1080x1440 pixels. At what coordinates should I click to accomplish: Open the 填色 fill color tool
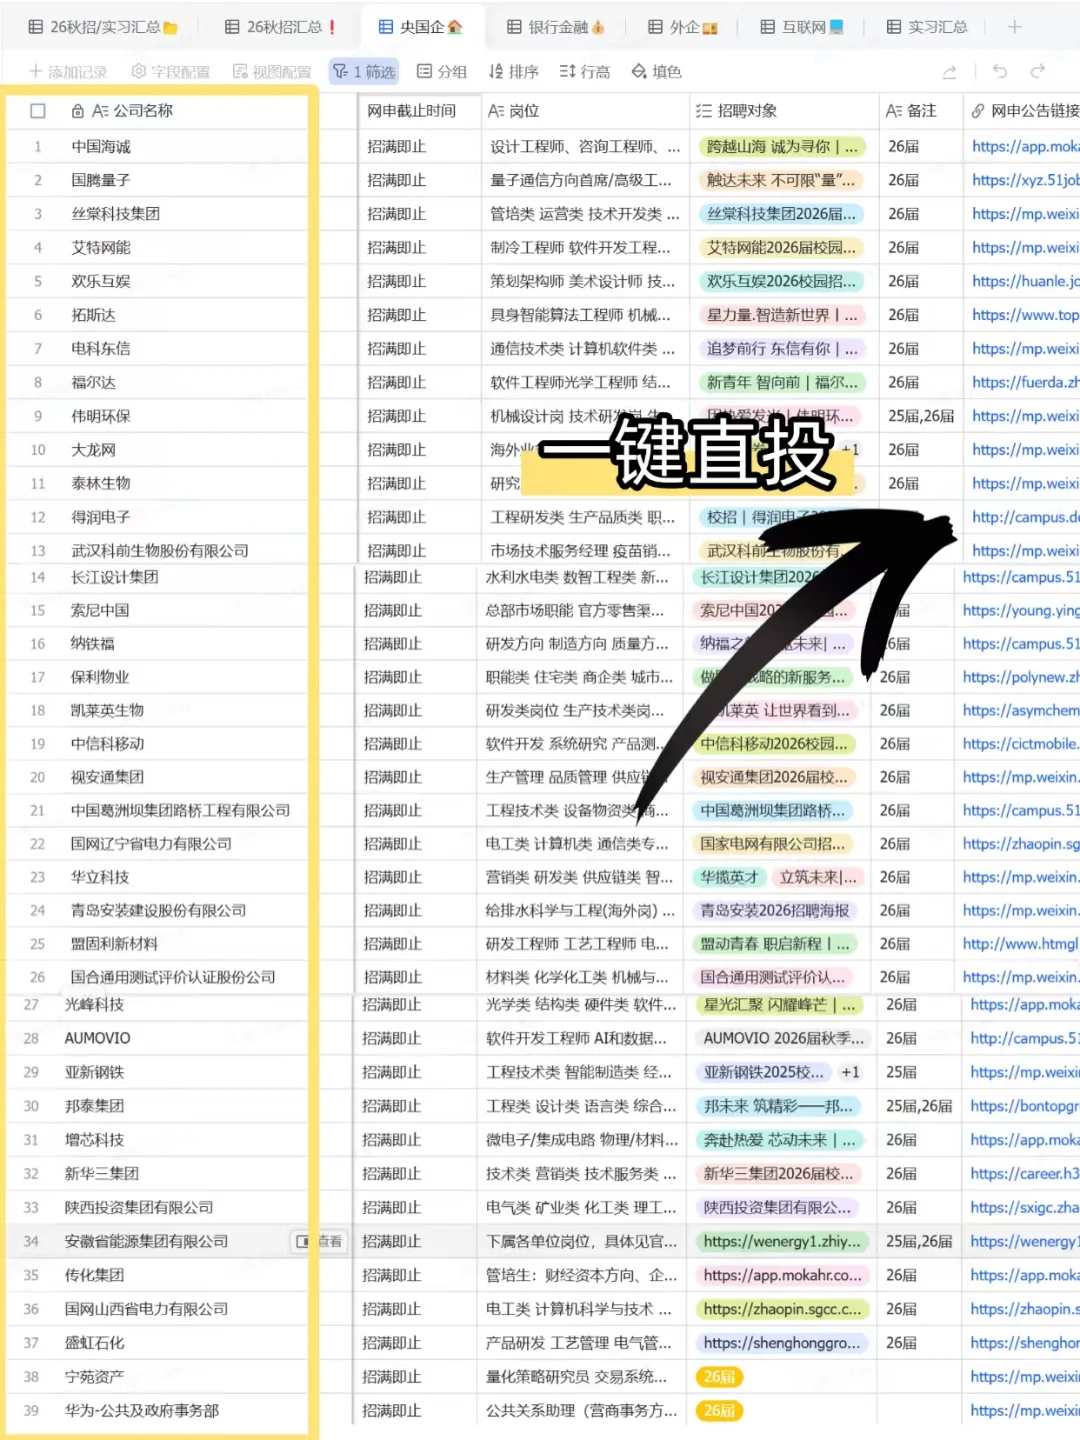coord(657,71)
